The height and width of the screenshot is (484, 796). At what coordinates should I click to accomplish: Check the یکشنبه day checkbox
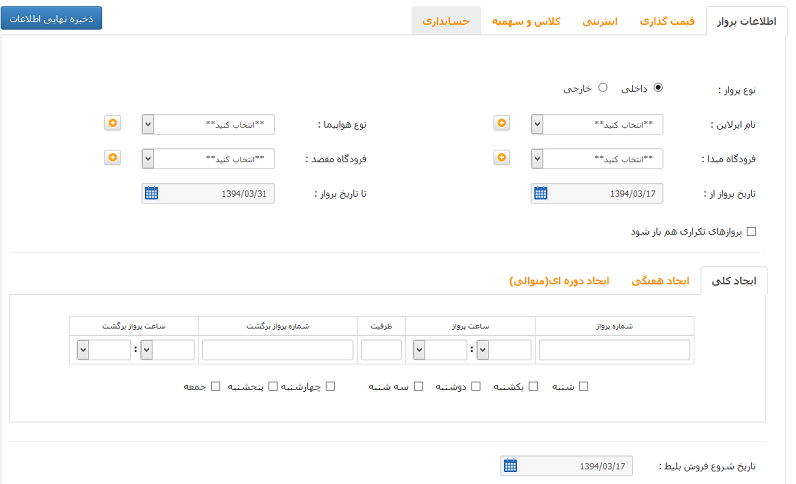point(533,386)
